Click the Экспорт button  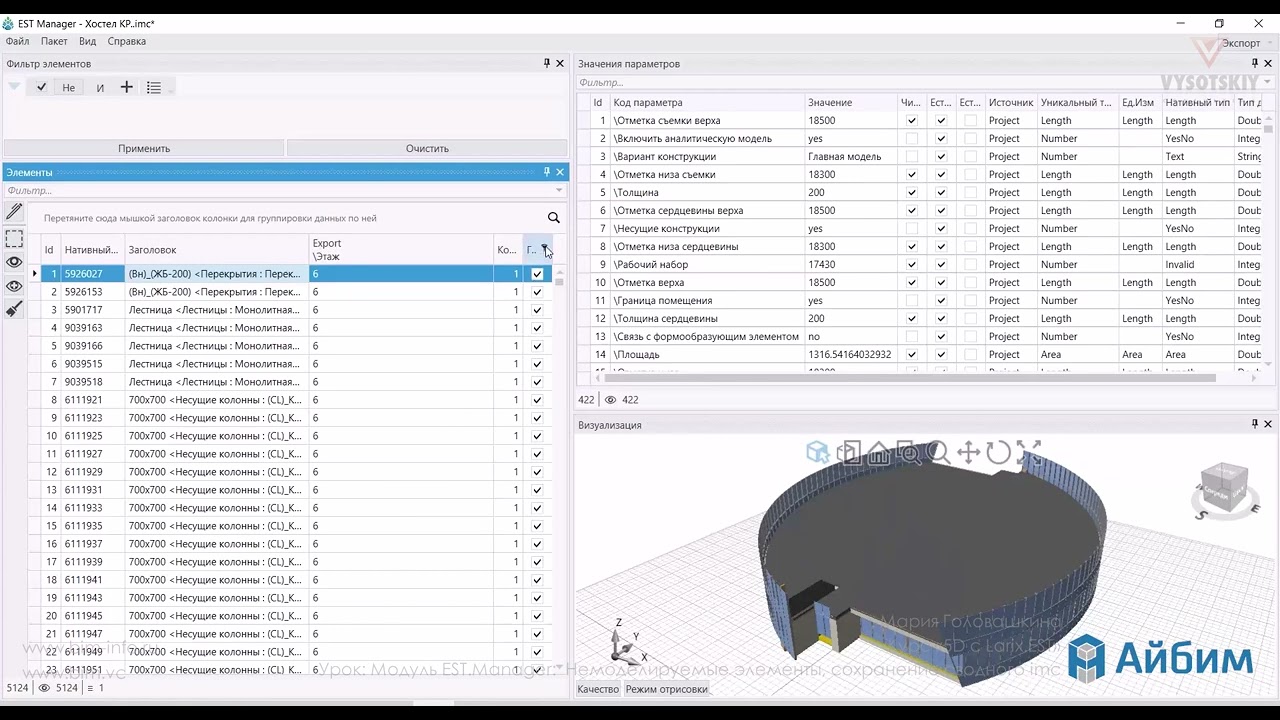1241,43
